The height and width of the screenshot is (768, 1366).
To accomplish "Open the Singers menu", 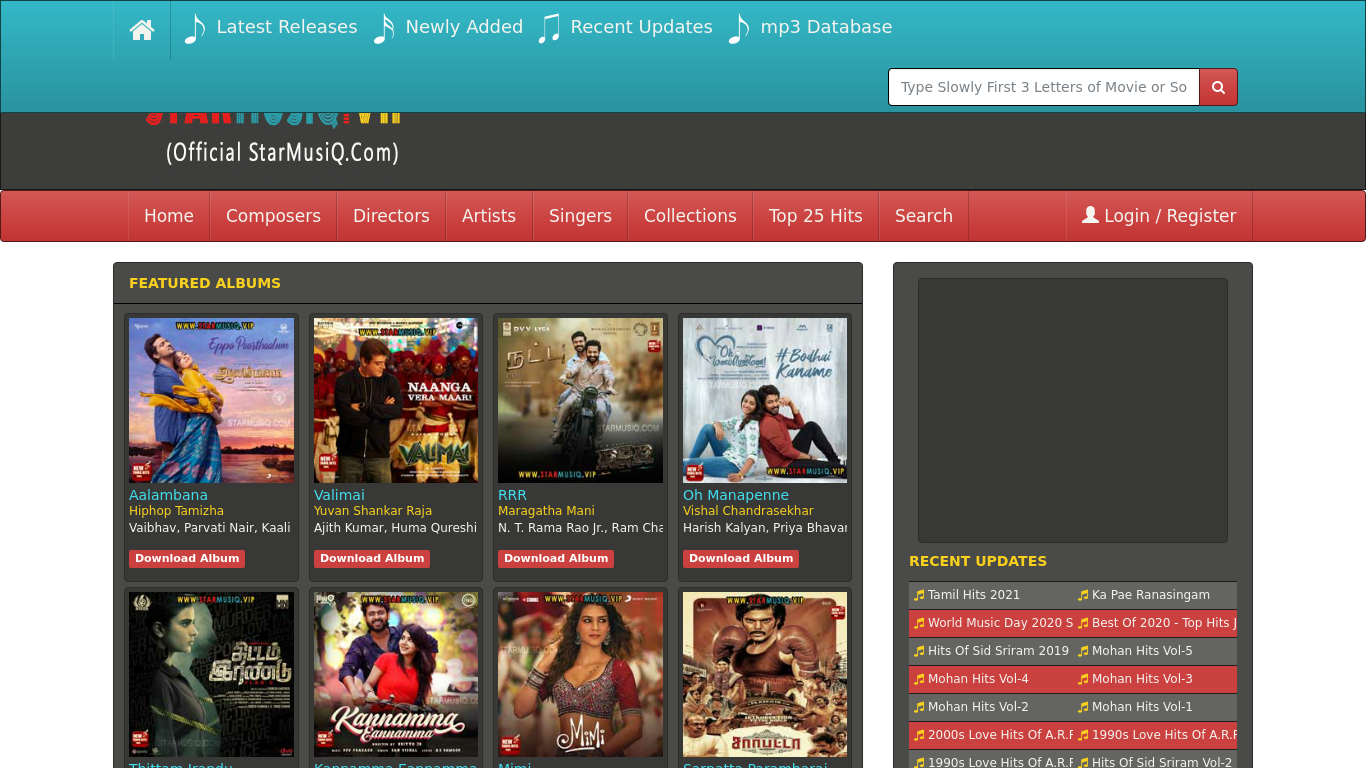I will click(x=580, y=216).
